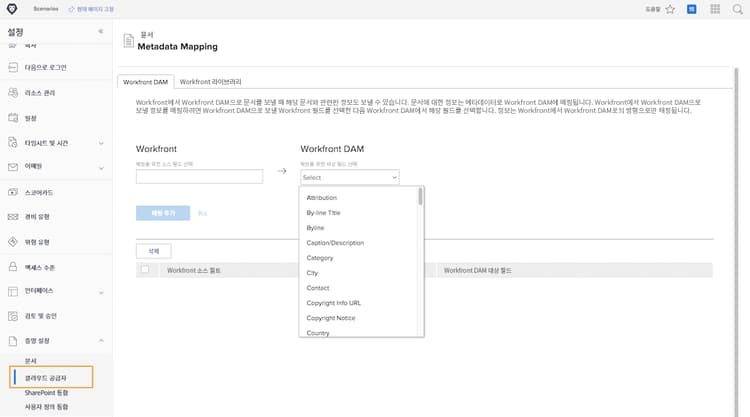This screenshot has height=417, width=750.
Task: Open the search magnifier icon
Action: (738, 9)
